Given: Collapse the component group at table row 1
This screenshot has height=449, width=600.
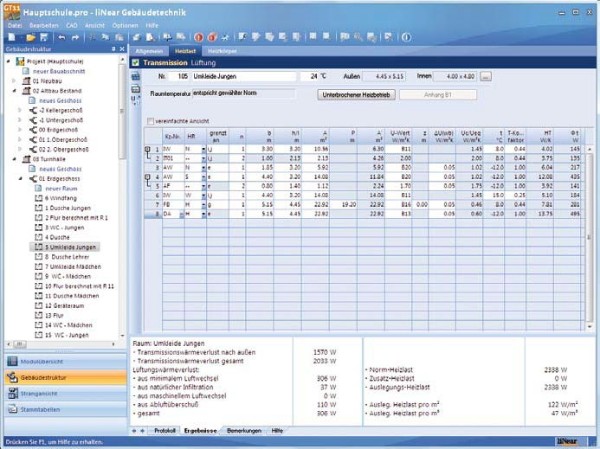Looking at the screenshot, I should click(x=147, y=149).
